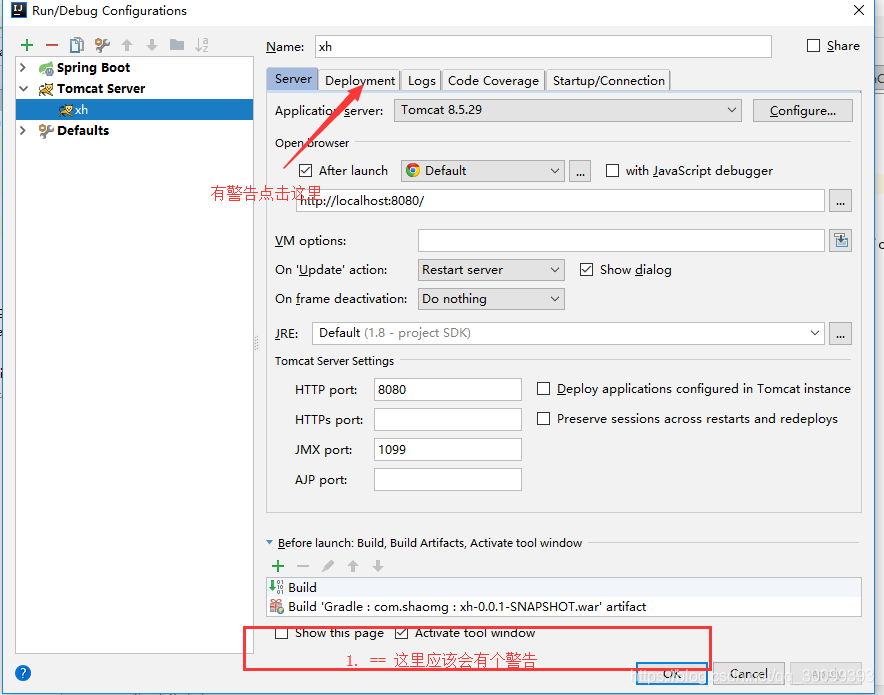The width and height of the screenshot is (884, 695).
Task: Click the HTTPs port field
Action: tap(448, 419)
